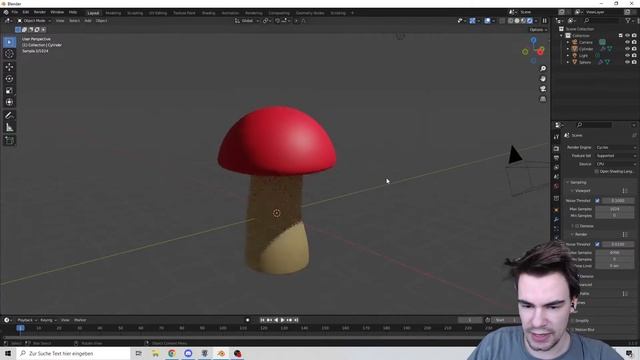This screenshot has height=360, width=640.
Task: Select the Cursor tool
Action: 9,54
